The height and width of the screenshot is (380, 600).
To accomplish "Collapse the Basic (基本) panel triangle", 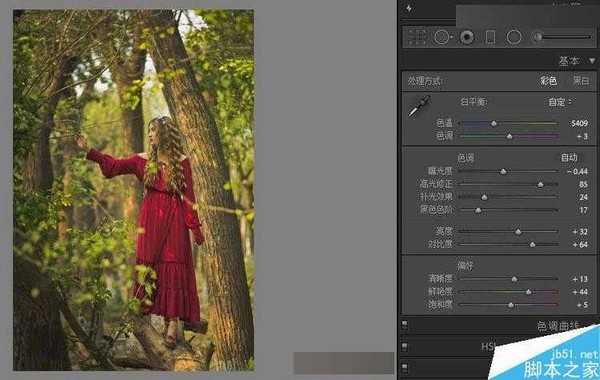I will (592, 61).
